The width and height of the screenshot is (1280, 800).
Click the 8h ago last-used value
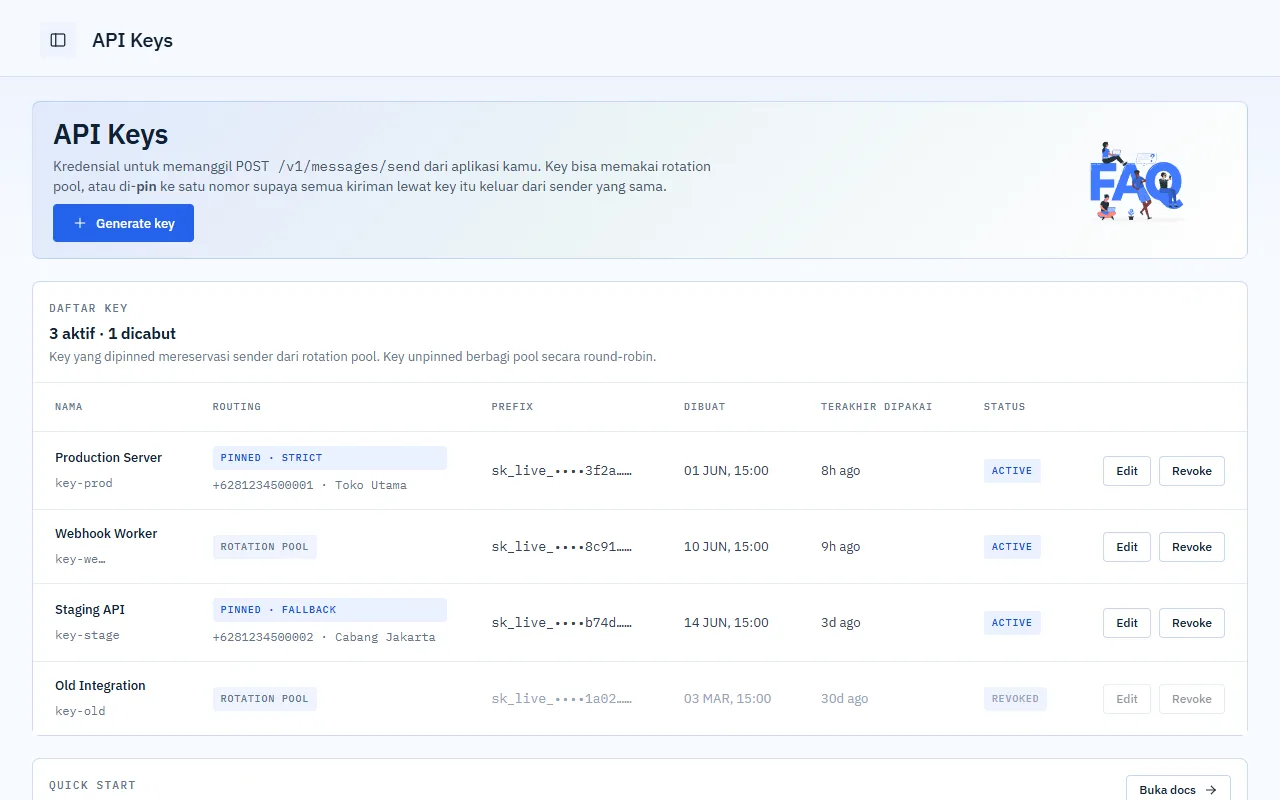[840, 471]
